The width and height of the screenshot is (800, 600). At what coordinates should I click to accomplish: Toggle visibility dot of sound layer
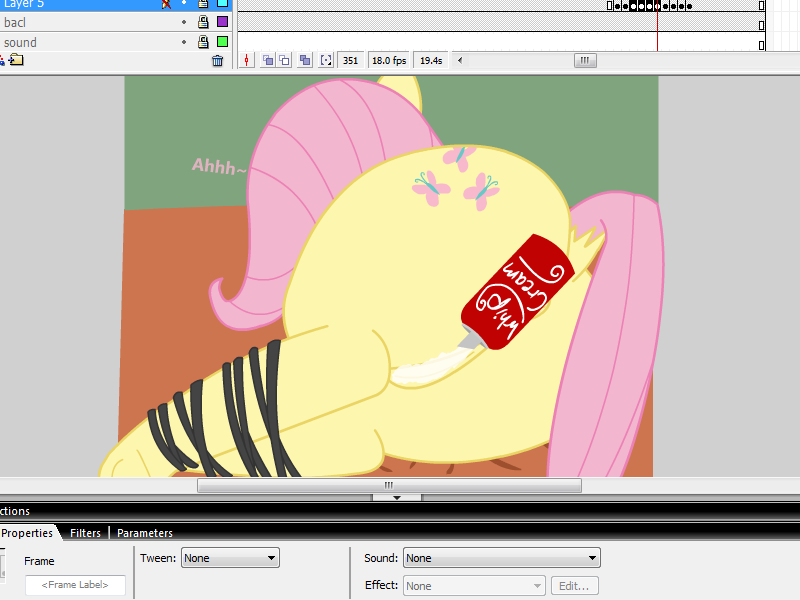click(x=184, y=42)
